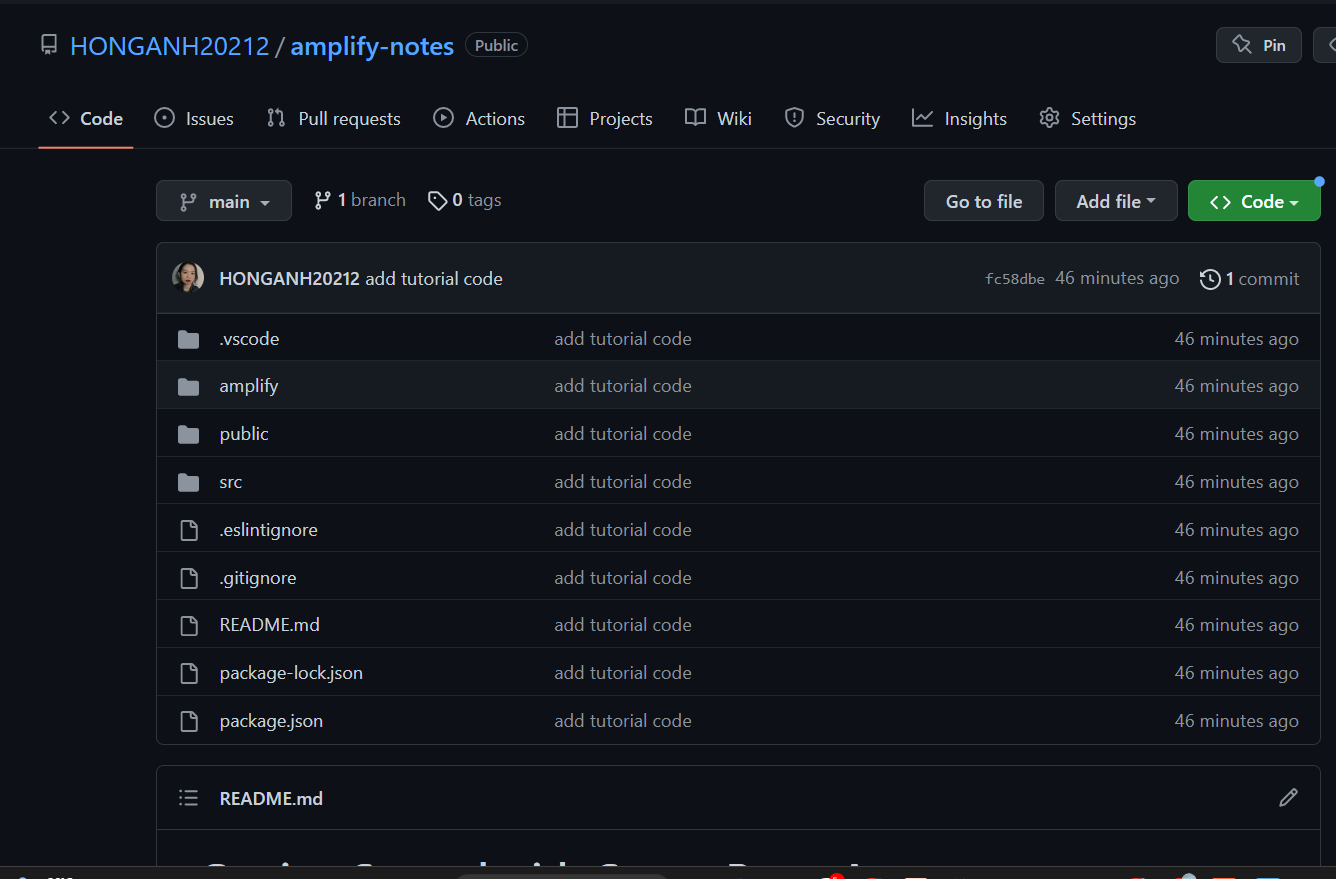Open commit fc58dbe hash link
Viewport: 1336px width, 879px height.
click(x=1014, y=279)
